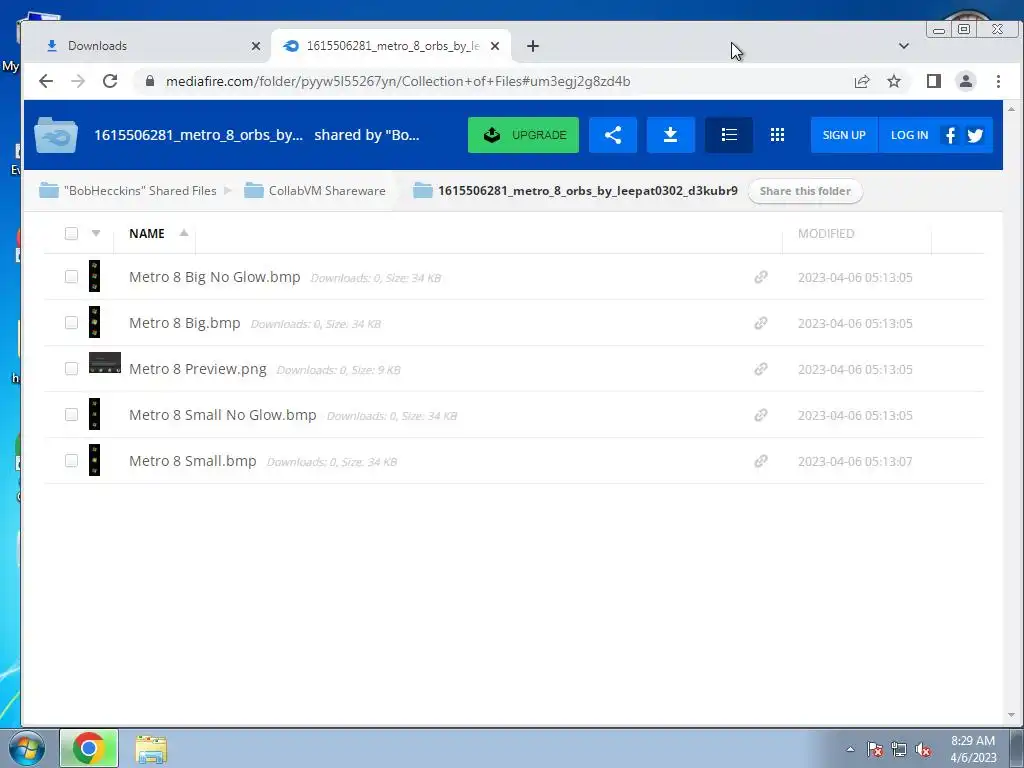Toggle the select-all checkbox in header
The image size is (1024, 768).
pos(71,233)
